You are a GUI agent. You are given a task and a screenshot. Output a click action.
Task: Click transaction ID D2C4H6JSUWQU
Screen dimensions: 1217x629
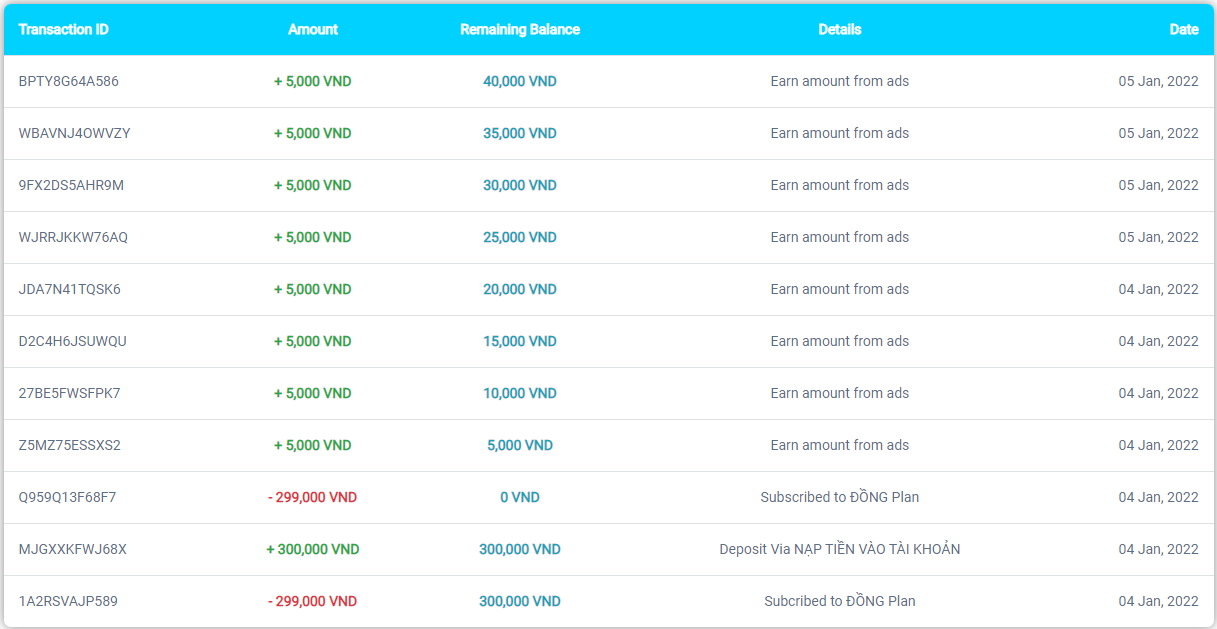pos(73,341)
